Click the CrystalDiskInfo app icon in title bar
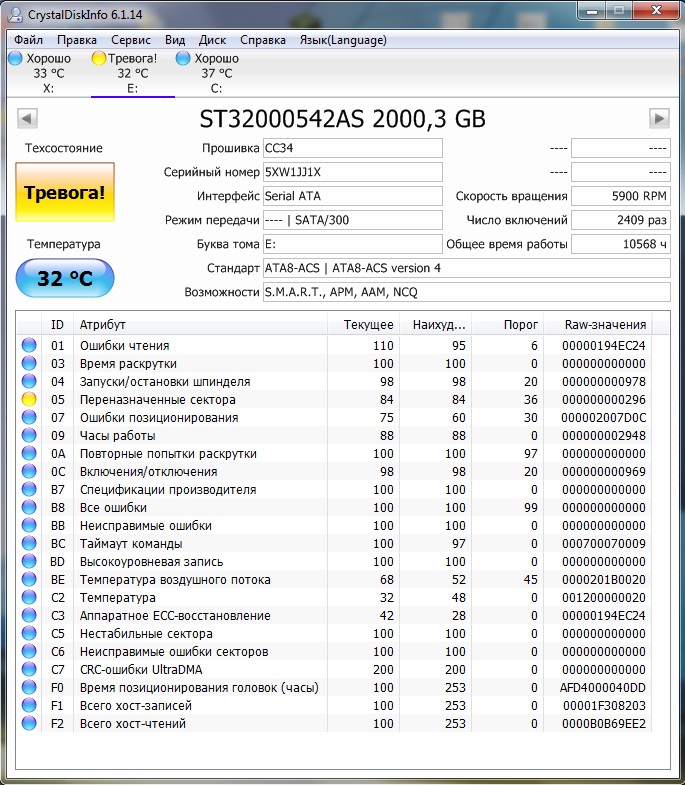The width and height of the screenshot is (685, 785). [x=14, y=13]
